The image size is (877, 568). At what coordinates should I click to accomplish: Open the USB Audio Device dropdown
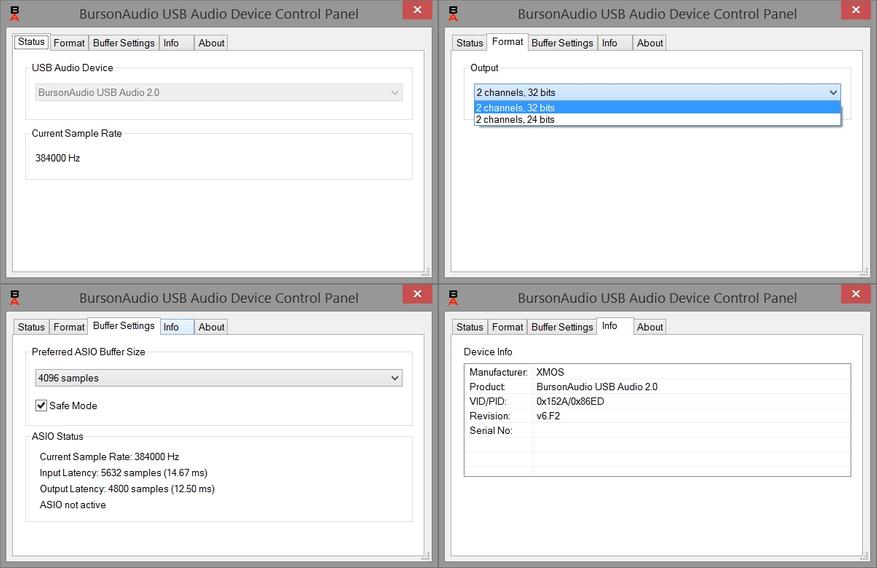pos(219,93)
